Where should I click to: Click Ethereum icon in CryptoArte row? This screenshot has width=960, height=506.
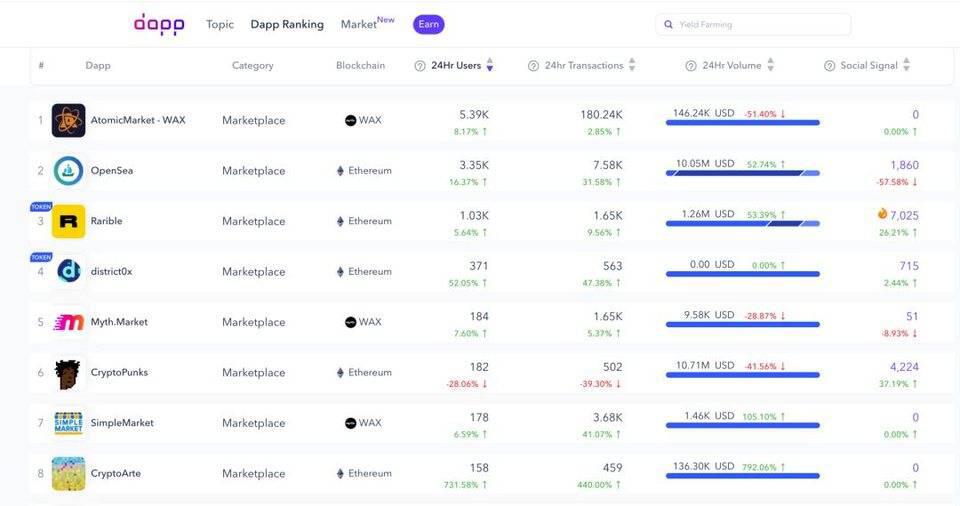340,474
